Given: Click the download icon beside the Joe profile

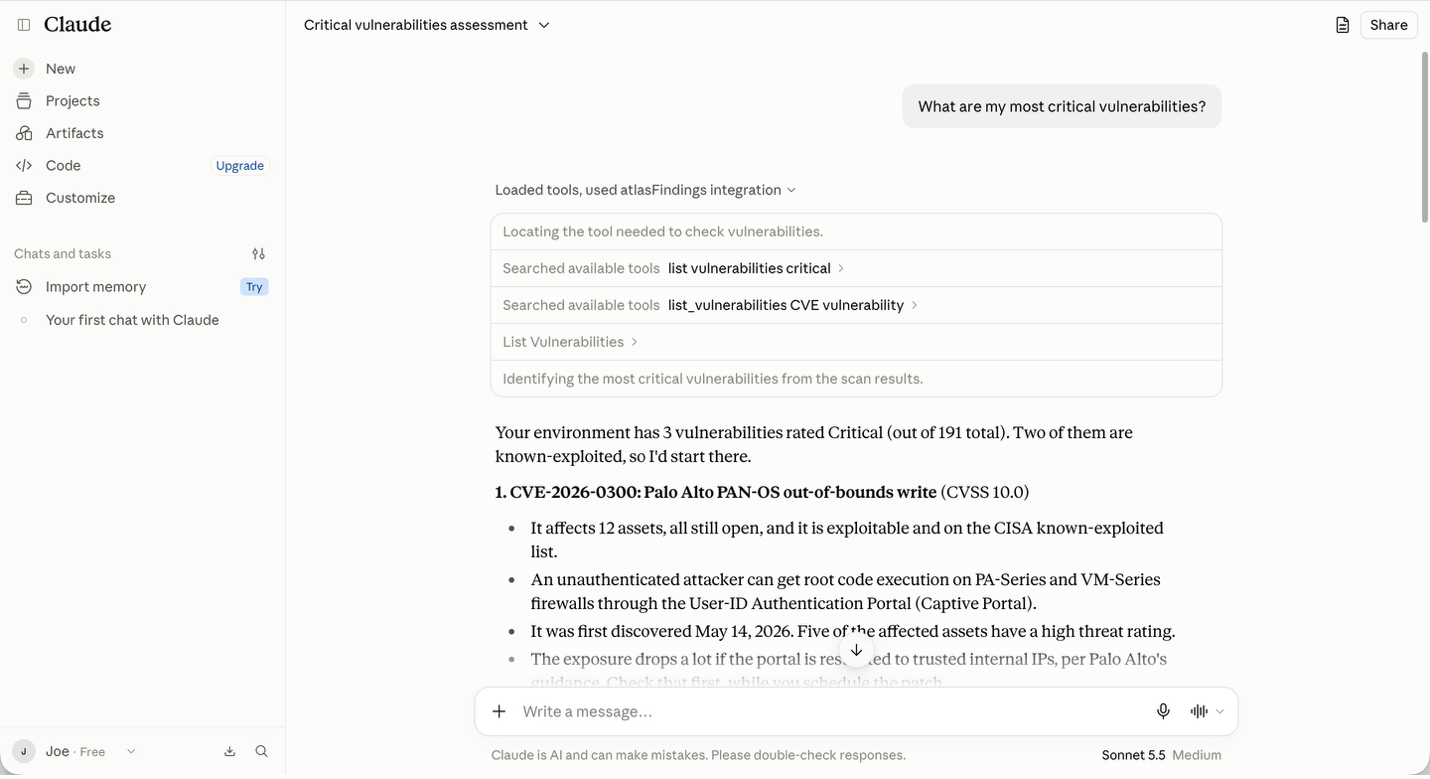Looking at the screenshot, I should 230,751.
